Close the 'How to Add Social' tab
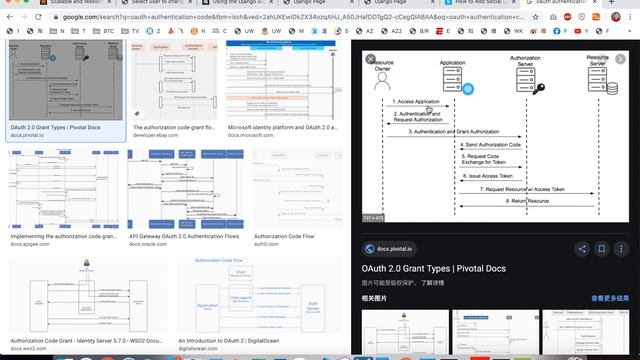This screenshot has width=640, height=360. tap(514, 2)
